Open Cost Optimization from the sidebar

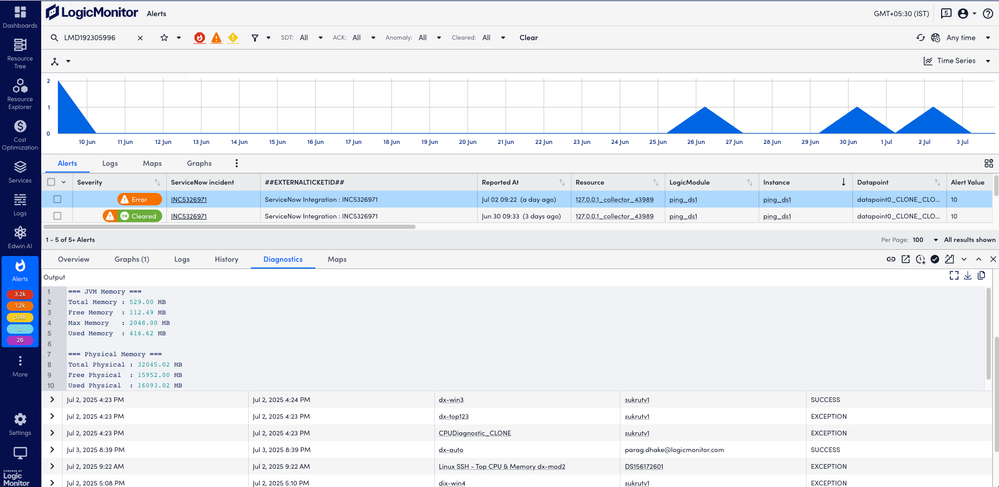click(x=20, y=135)
